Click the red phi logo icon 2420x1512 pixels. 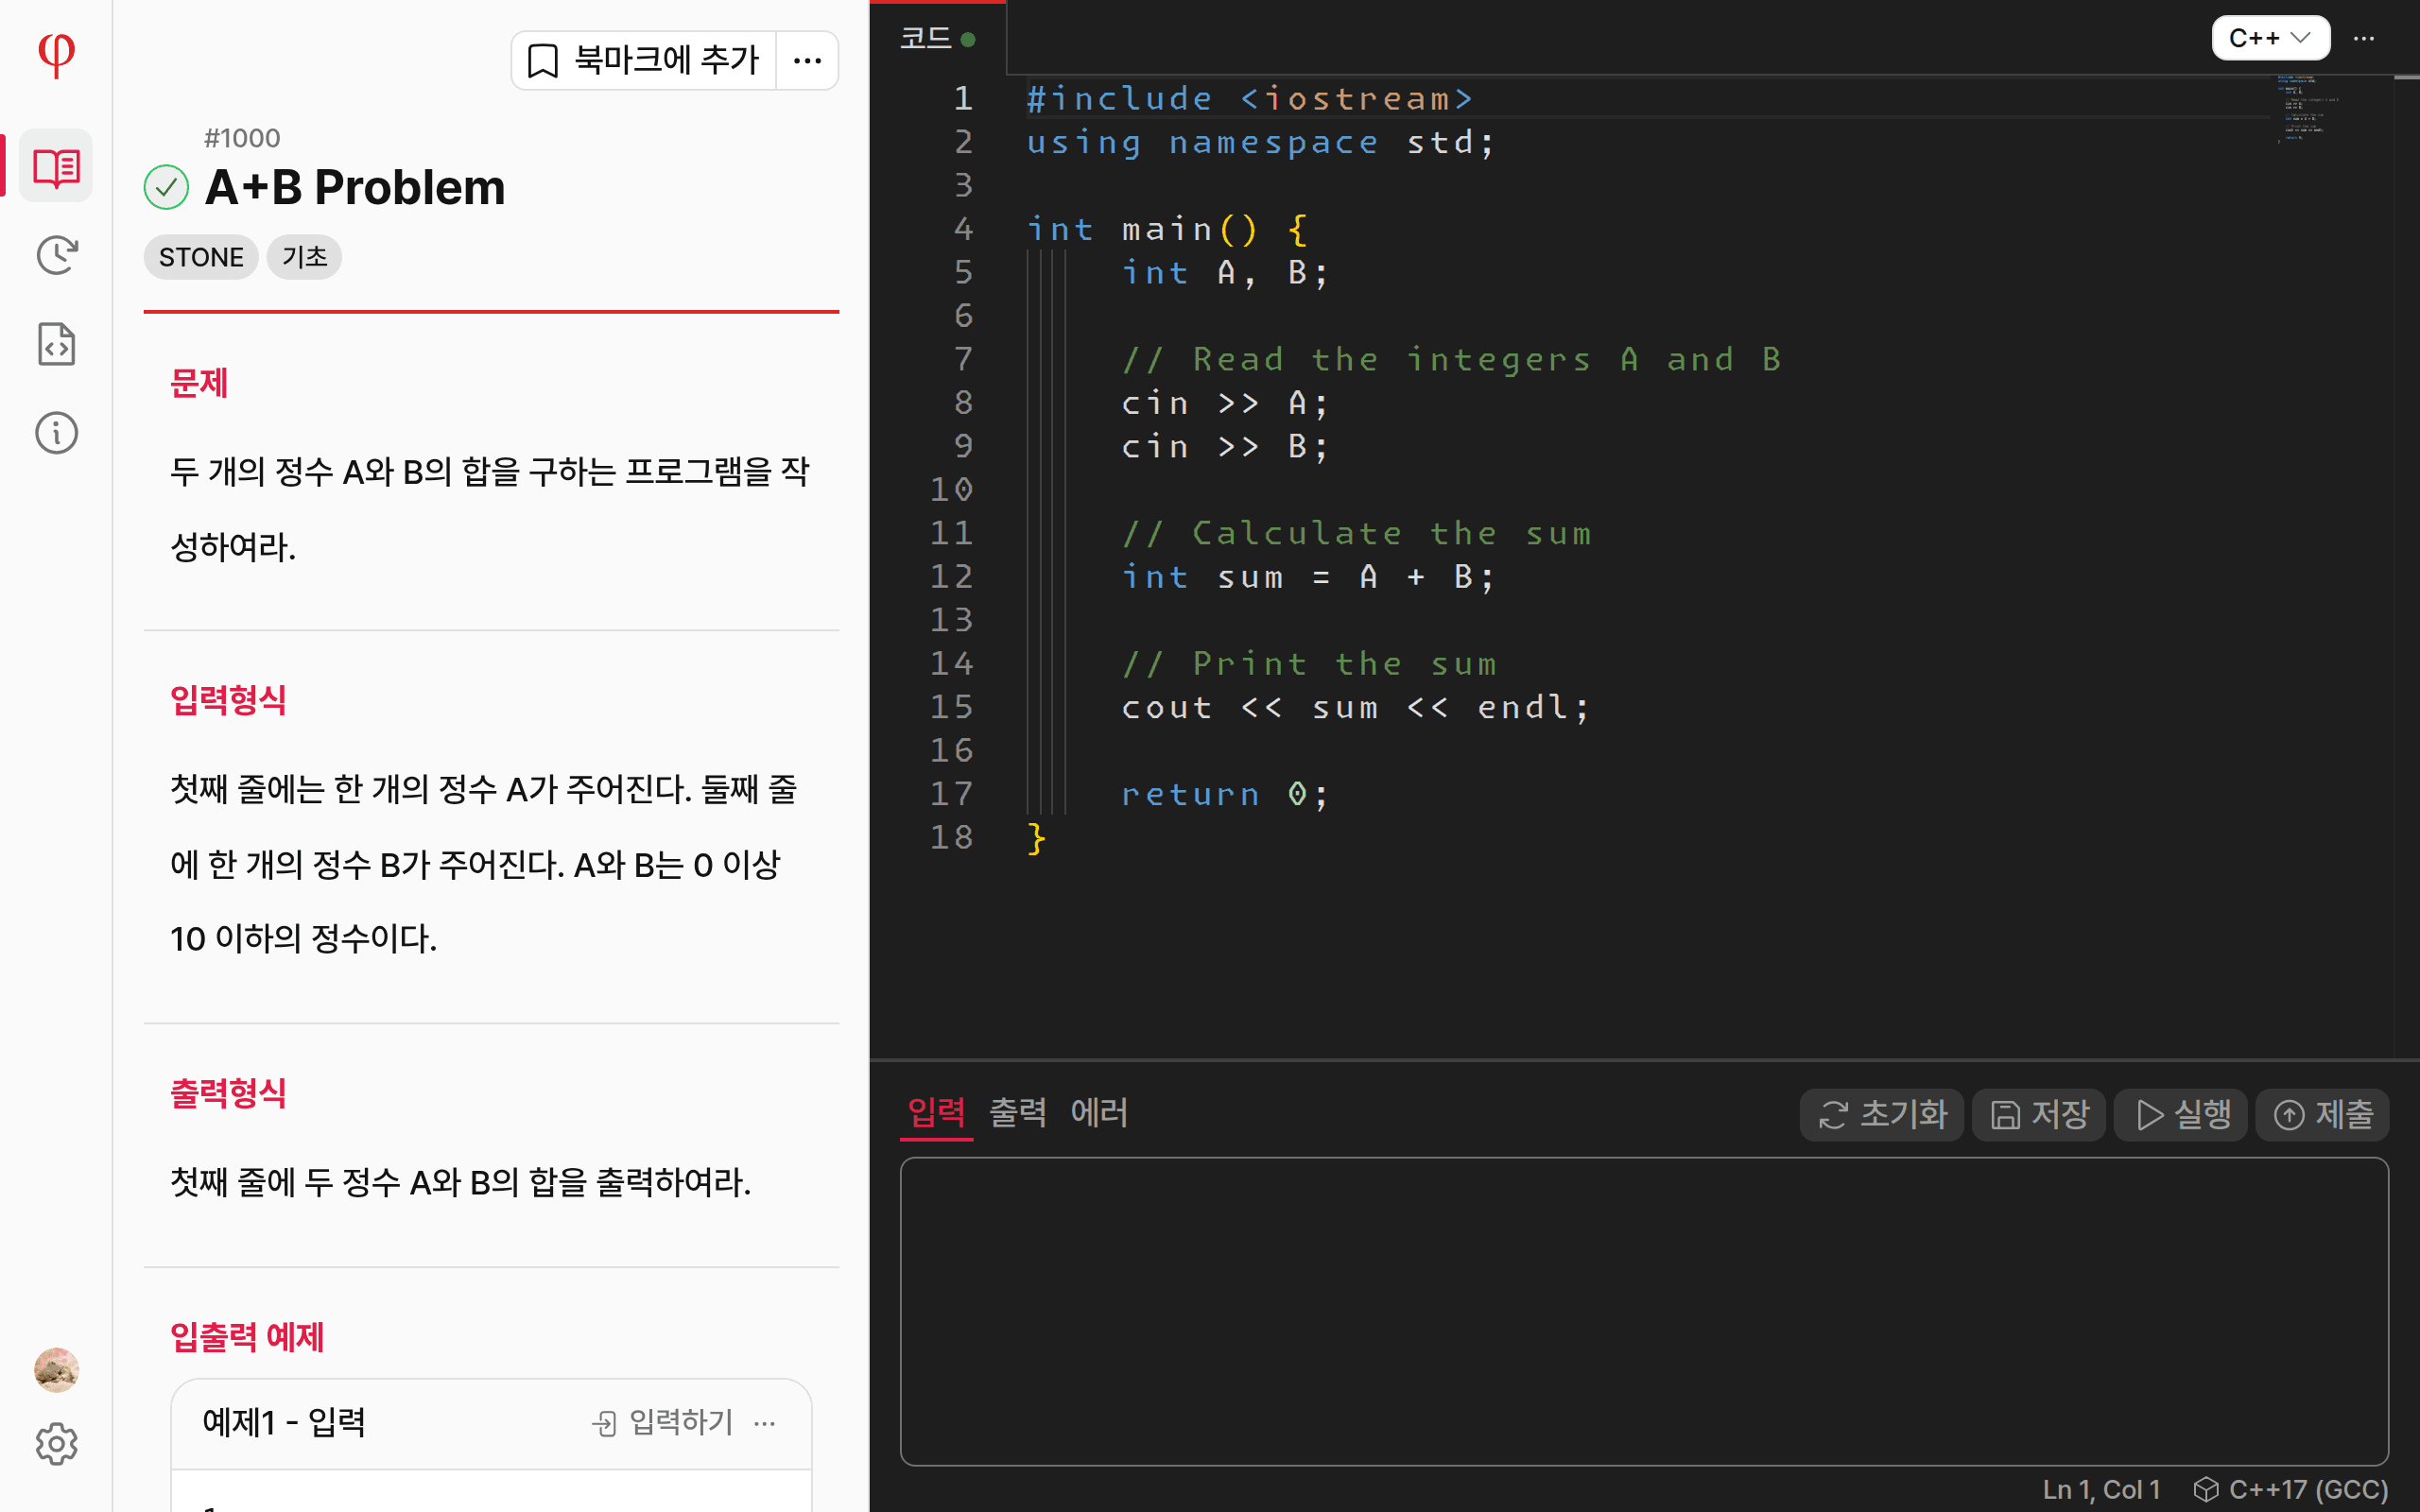pos(56,55)
